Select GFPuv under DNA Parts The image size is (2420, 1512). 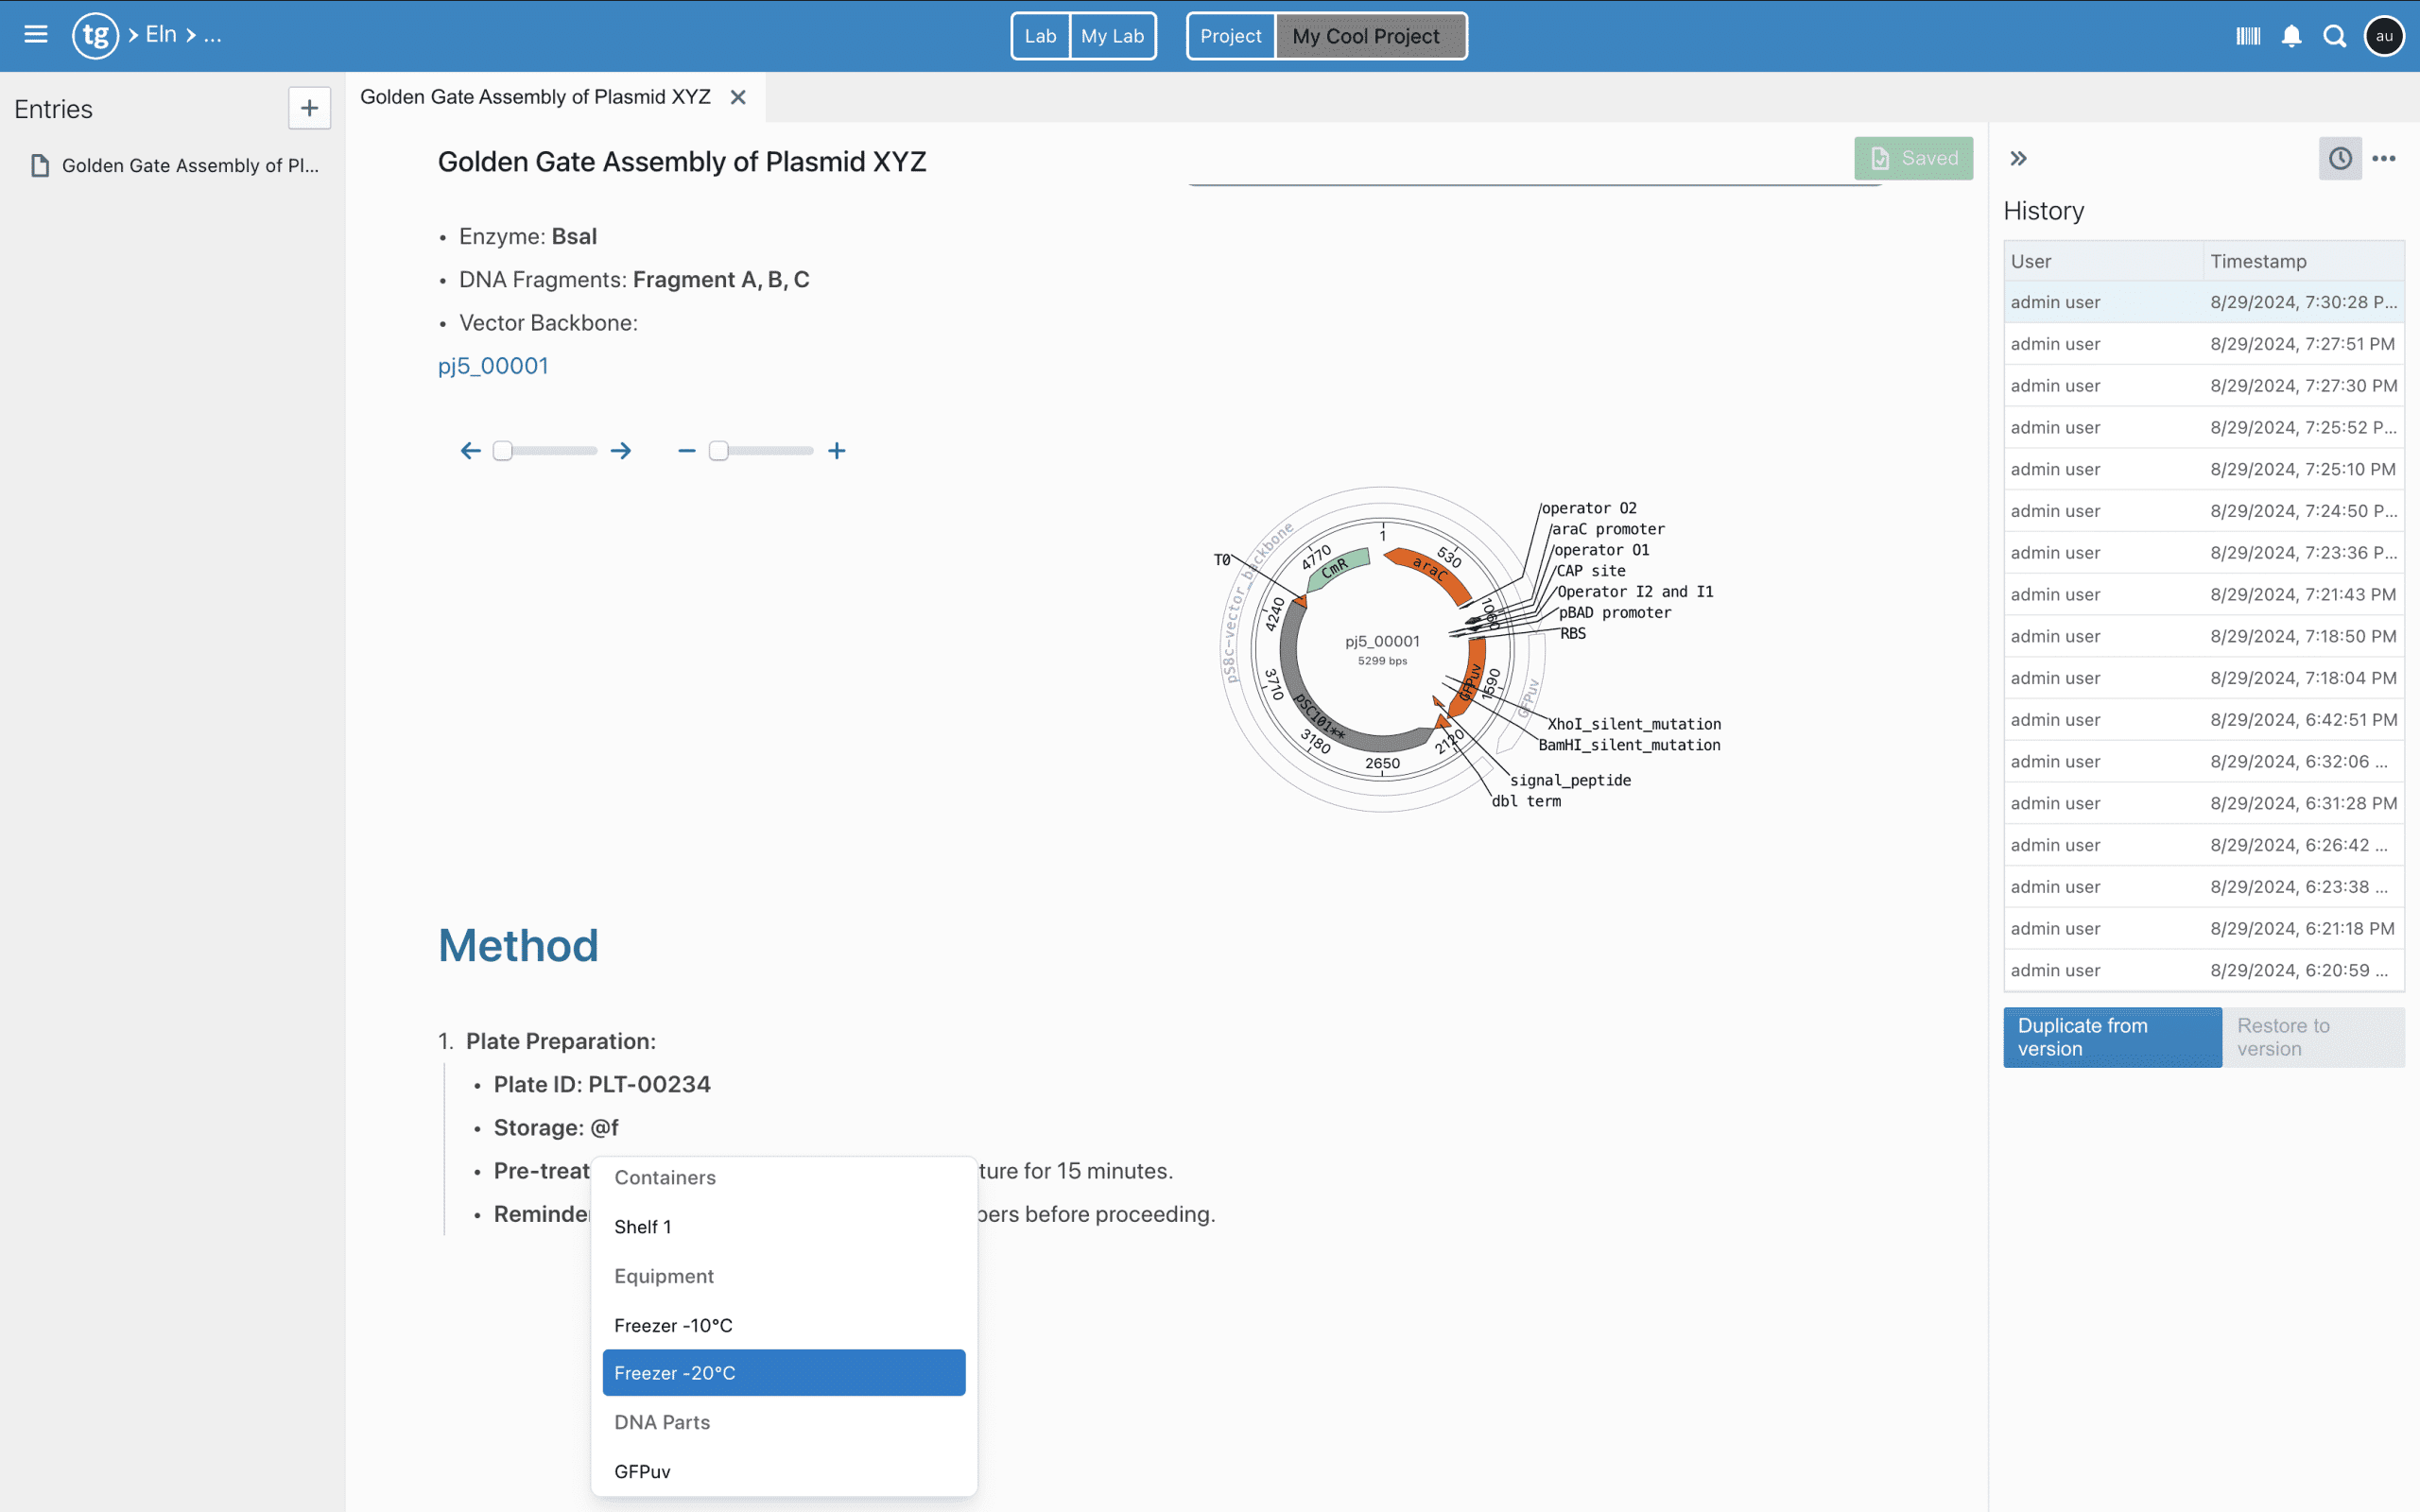[641, 1470]
